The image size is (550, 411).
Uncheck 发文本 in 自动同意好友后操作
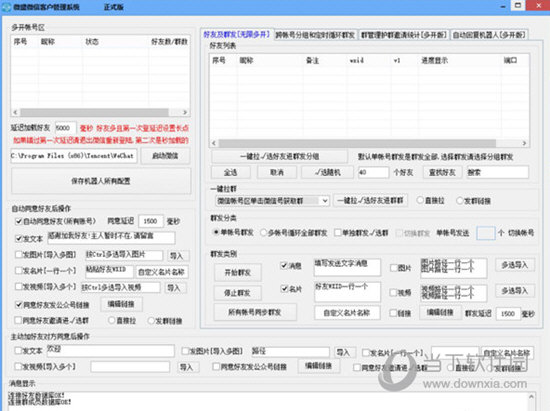tap(19, 239)
